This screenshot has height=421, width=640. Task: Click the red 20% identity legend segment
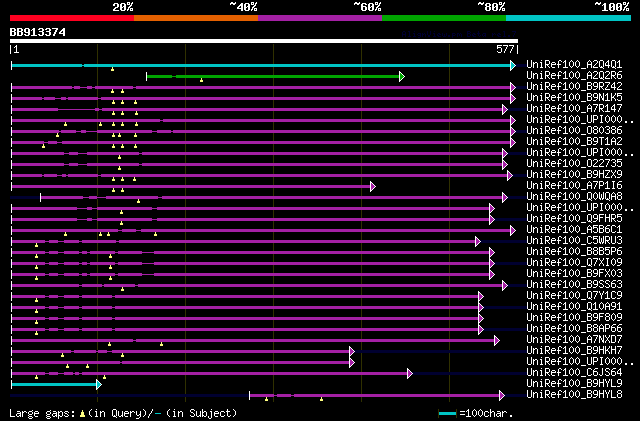(x=72, y=18)
